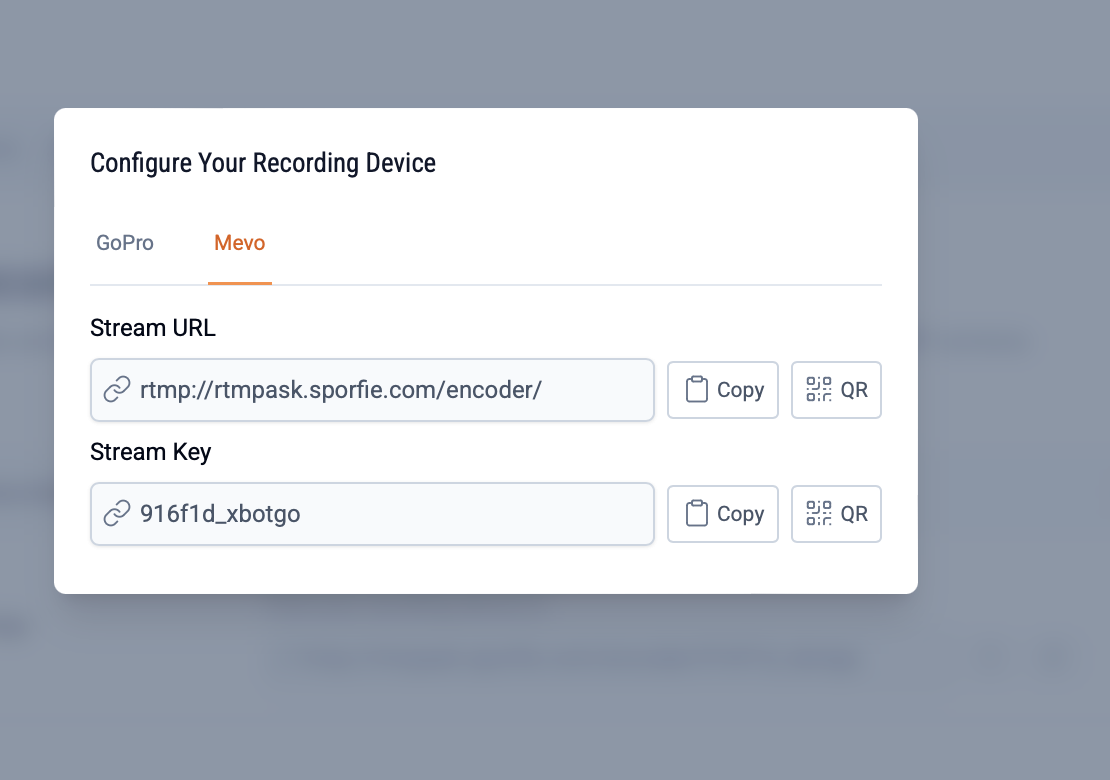Image resolution: width=1110 pixels, height=780 pixels.
Task: Click the 916f1d_xbotgo key text
Action: [x=220, y=514]
